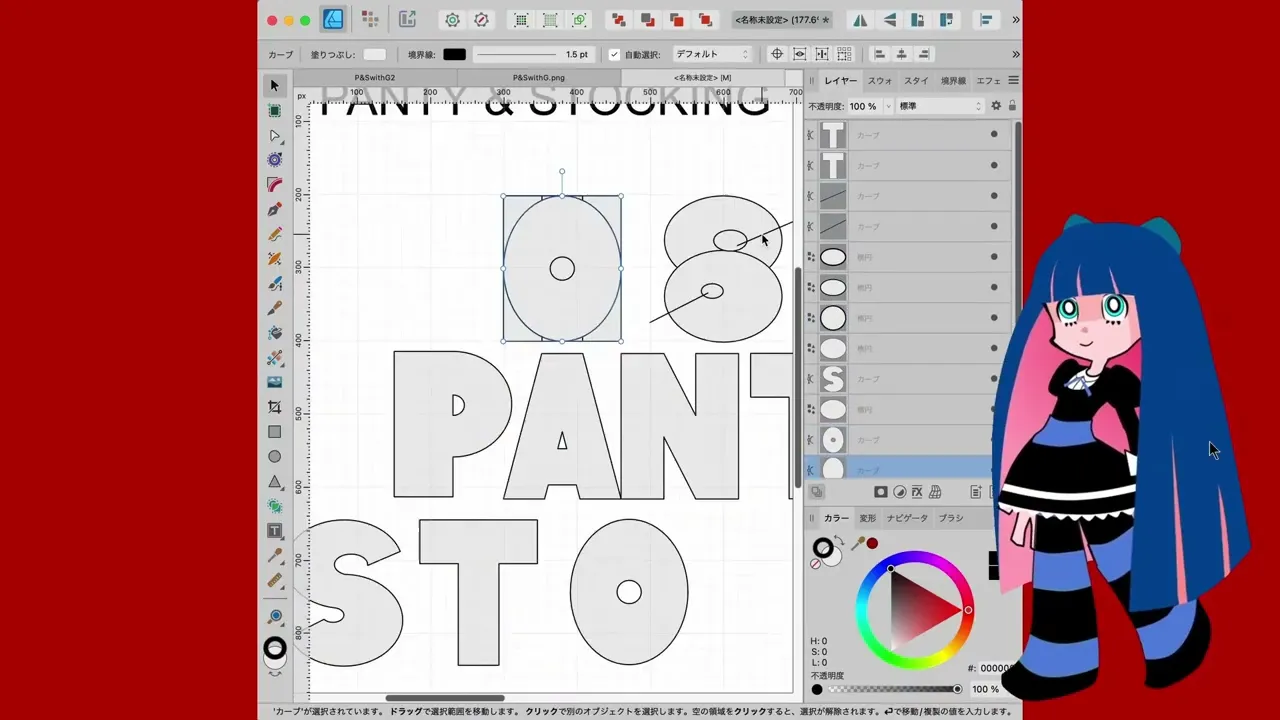
Task: Open the Layers panel options menu
Action: click(x=1013, y=80)
